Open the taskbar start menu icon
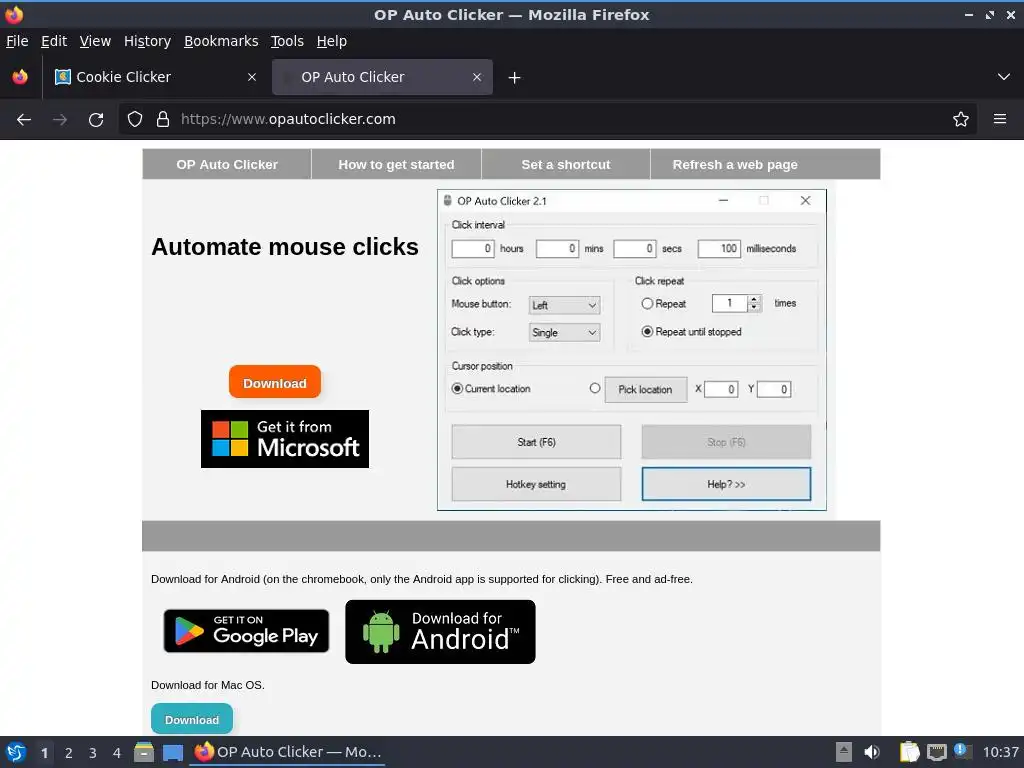The image size is (1024, 768). (16, 752)
